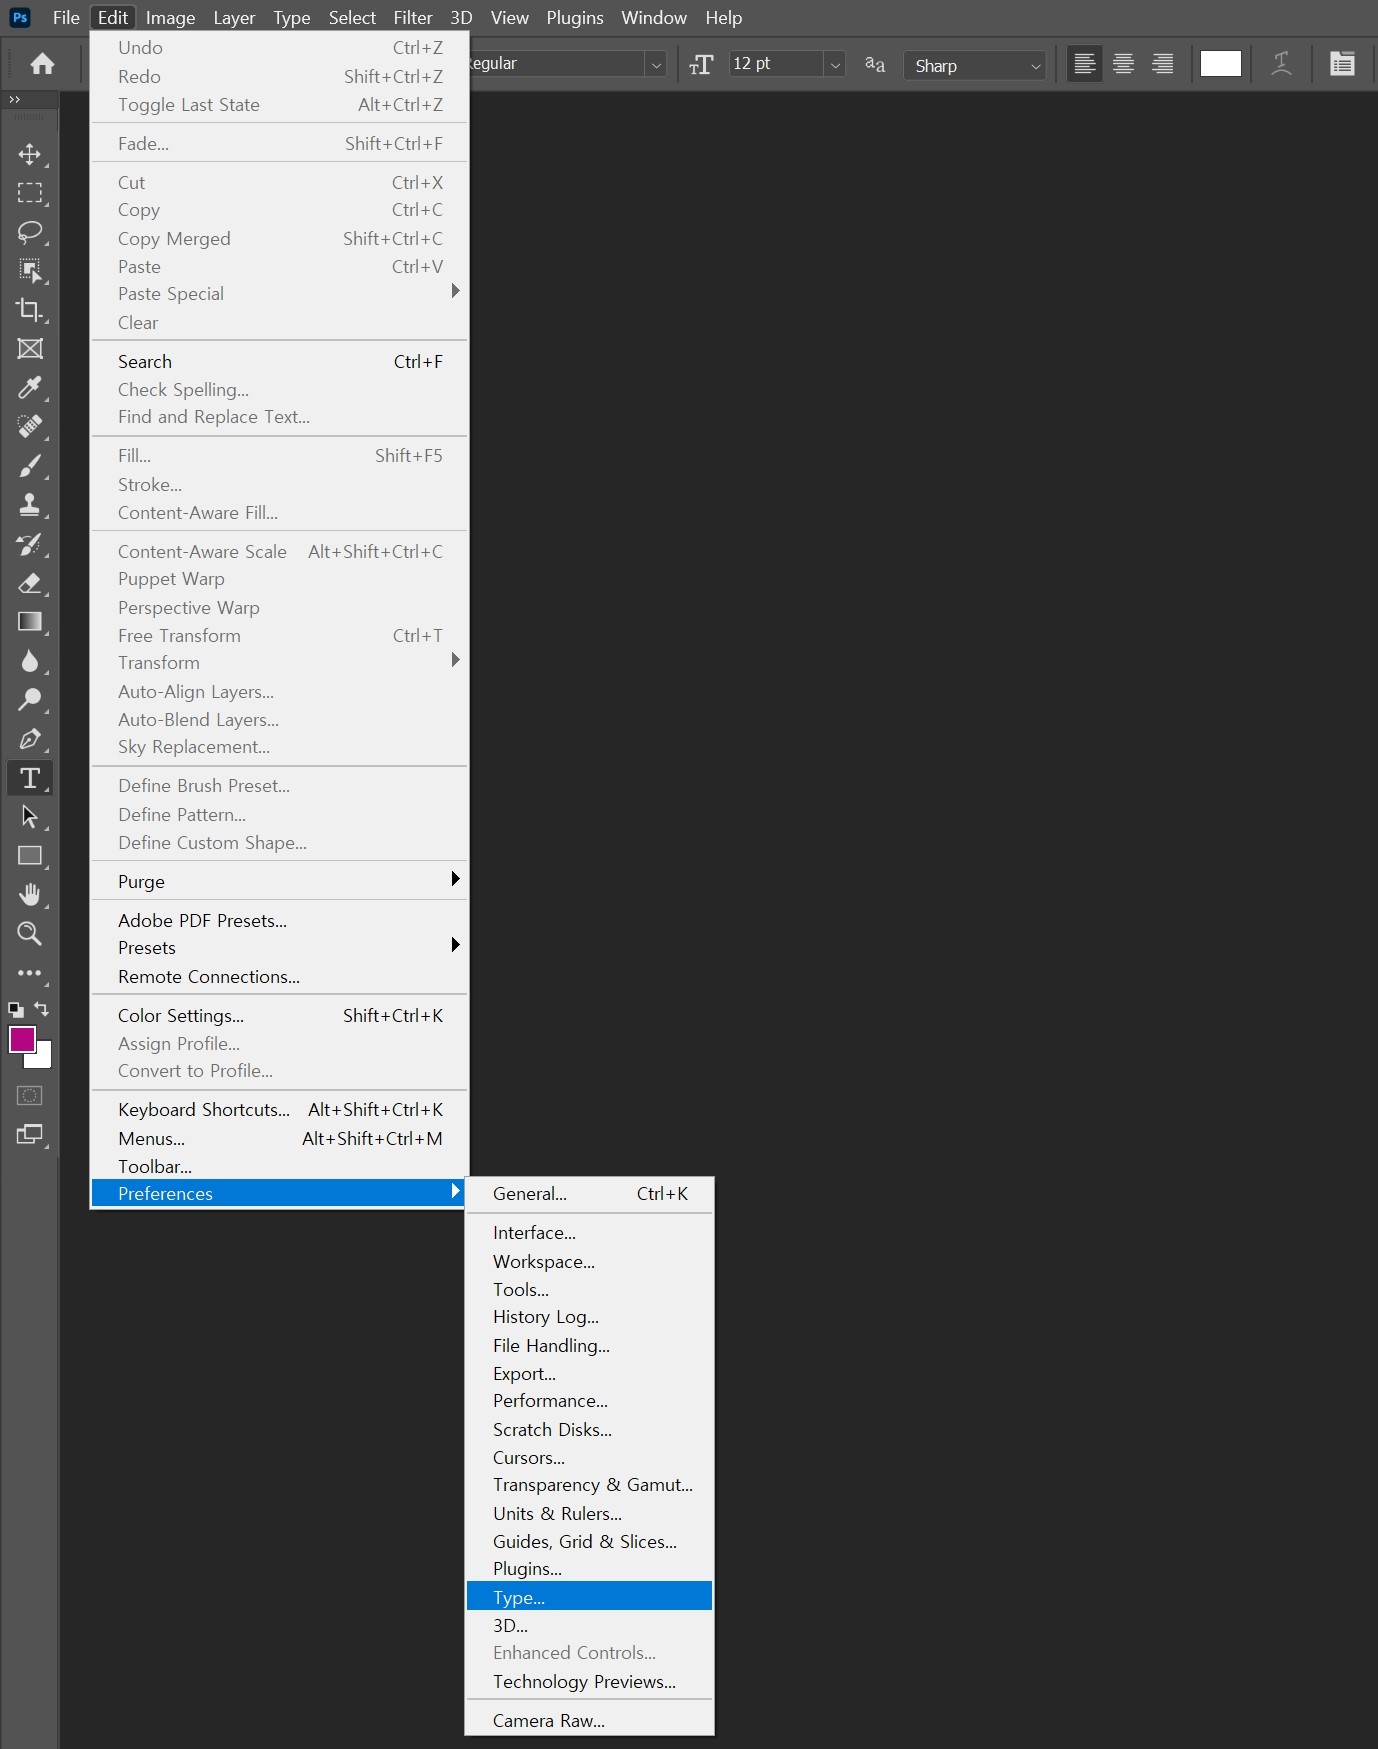The image size is (1378, 1749).
Task: Click the white text color swatch
Action: (1220, 64)
